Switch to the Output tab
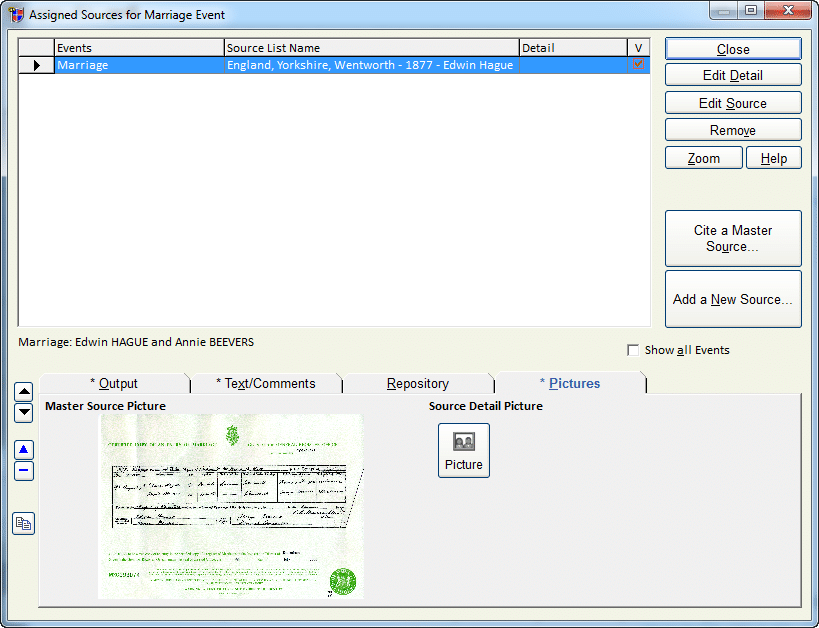Viewport: 819px width, 628px height. click(114, 383)
